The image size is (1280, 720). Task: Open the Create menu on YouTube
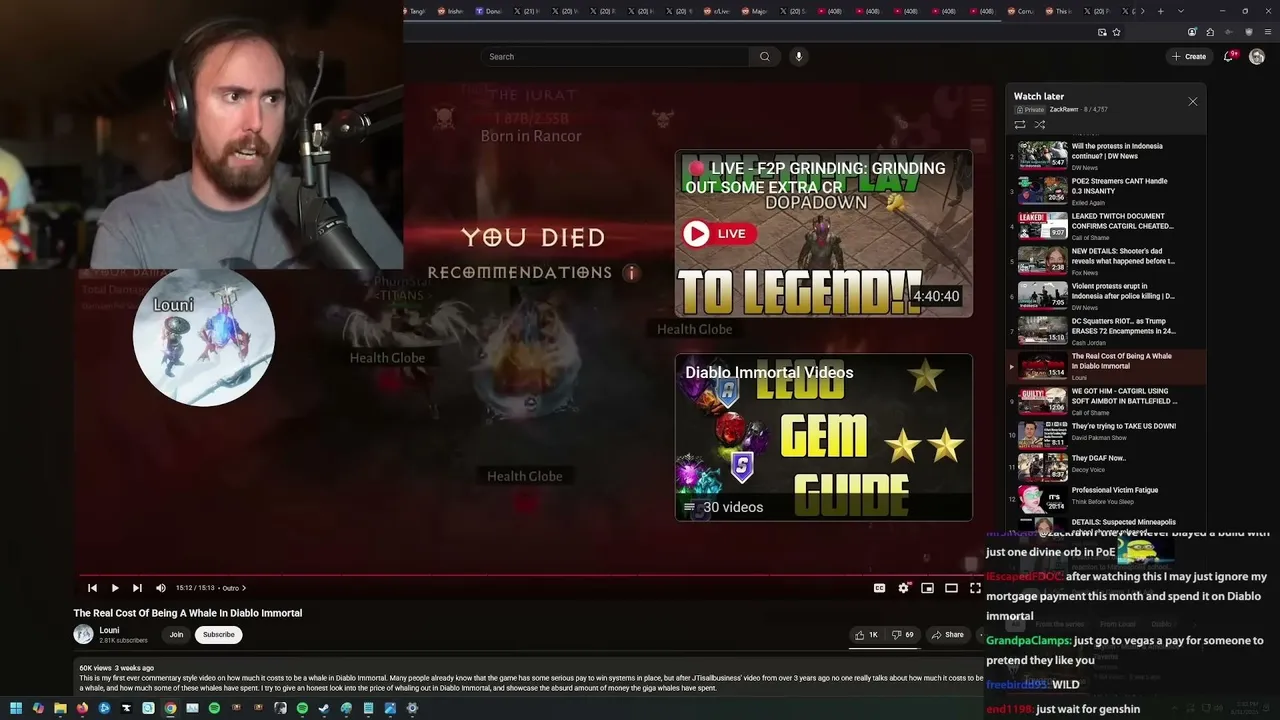[1189, 57]
